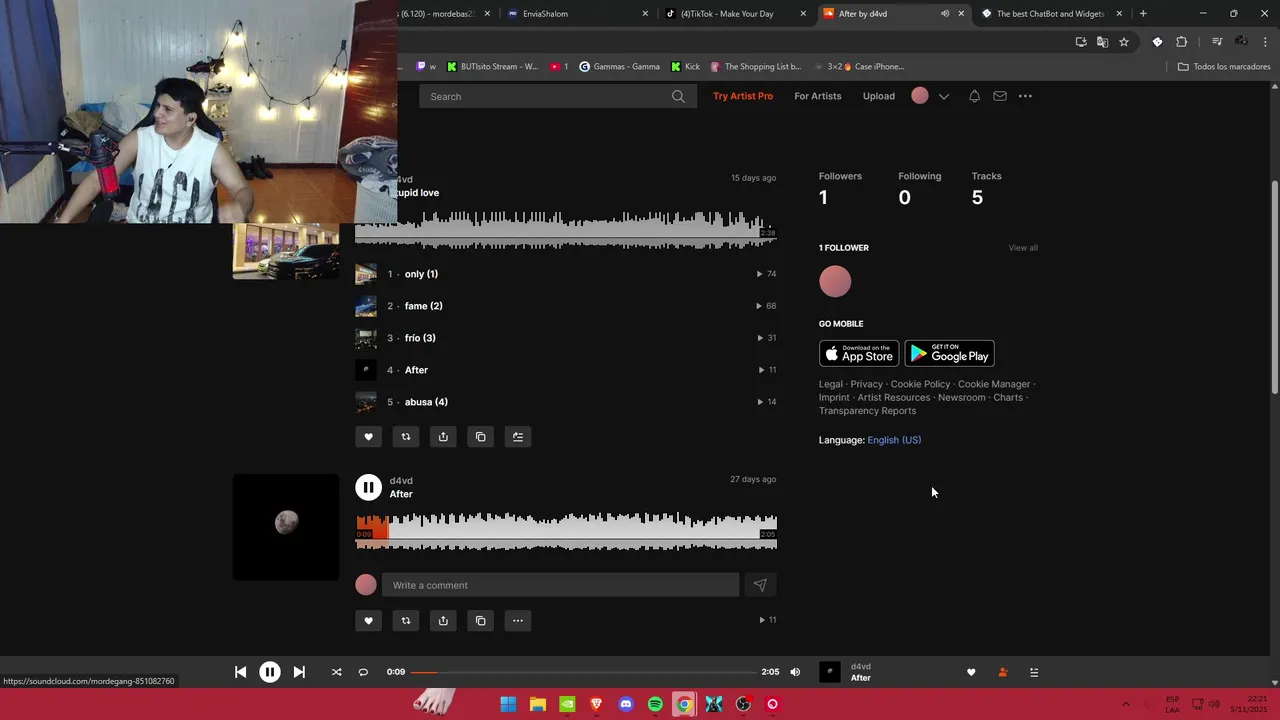Screen dimensions: 1280x720
Task: Open the After track moon artwork
Action: [286, 527]
